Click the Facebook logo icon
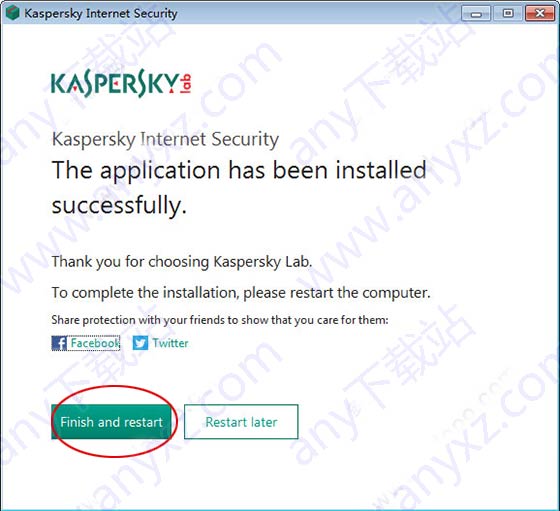 click(59, 343)
